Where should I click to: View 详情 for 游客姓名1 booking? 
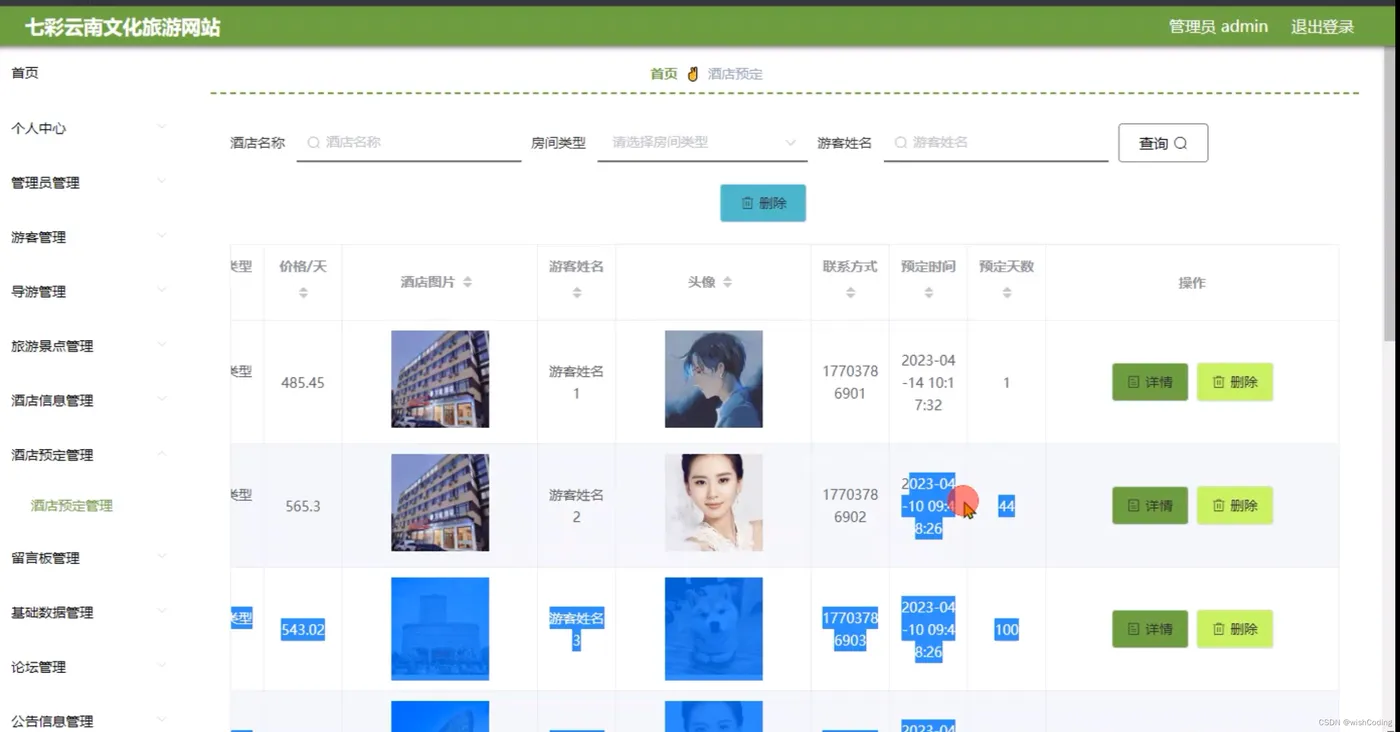click(1150, 382)
